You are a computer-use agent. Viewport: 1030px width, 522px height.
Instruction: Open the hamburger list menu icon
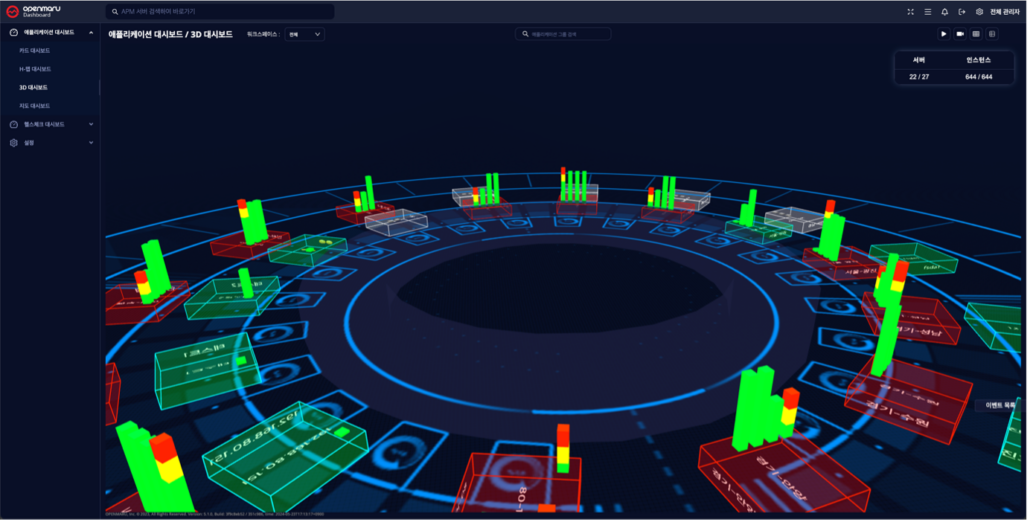pyautogui.click(x=928, y=12)
